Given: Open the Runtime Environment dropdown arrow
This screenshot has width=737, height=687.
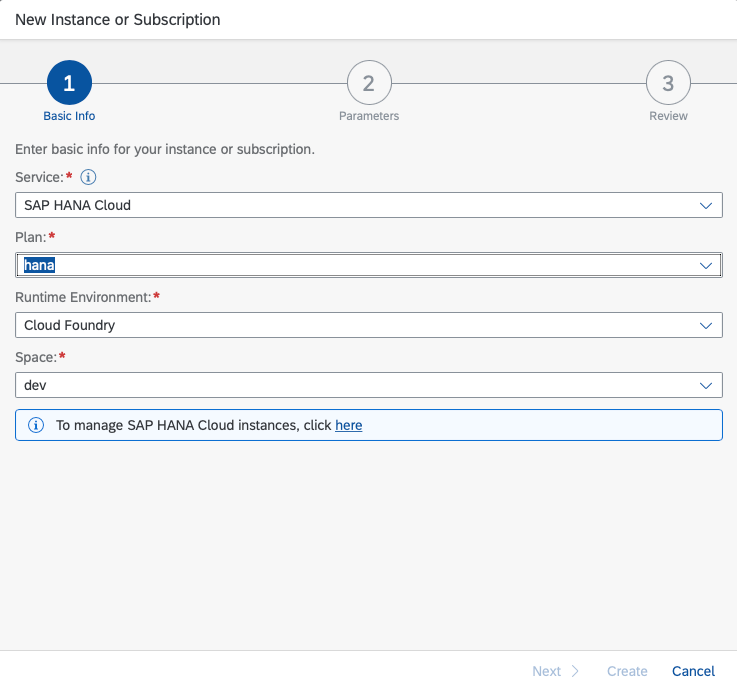Looking at the screenshot, I should [x=706, y=326].
